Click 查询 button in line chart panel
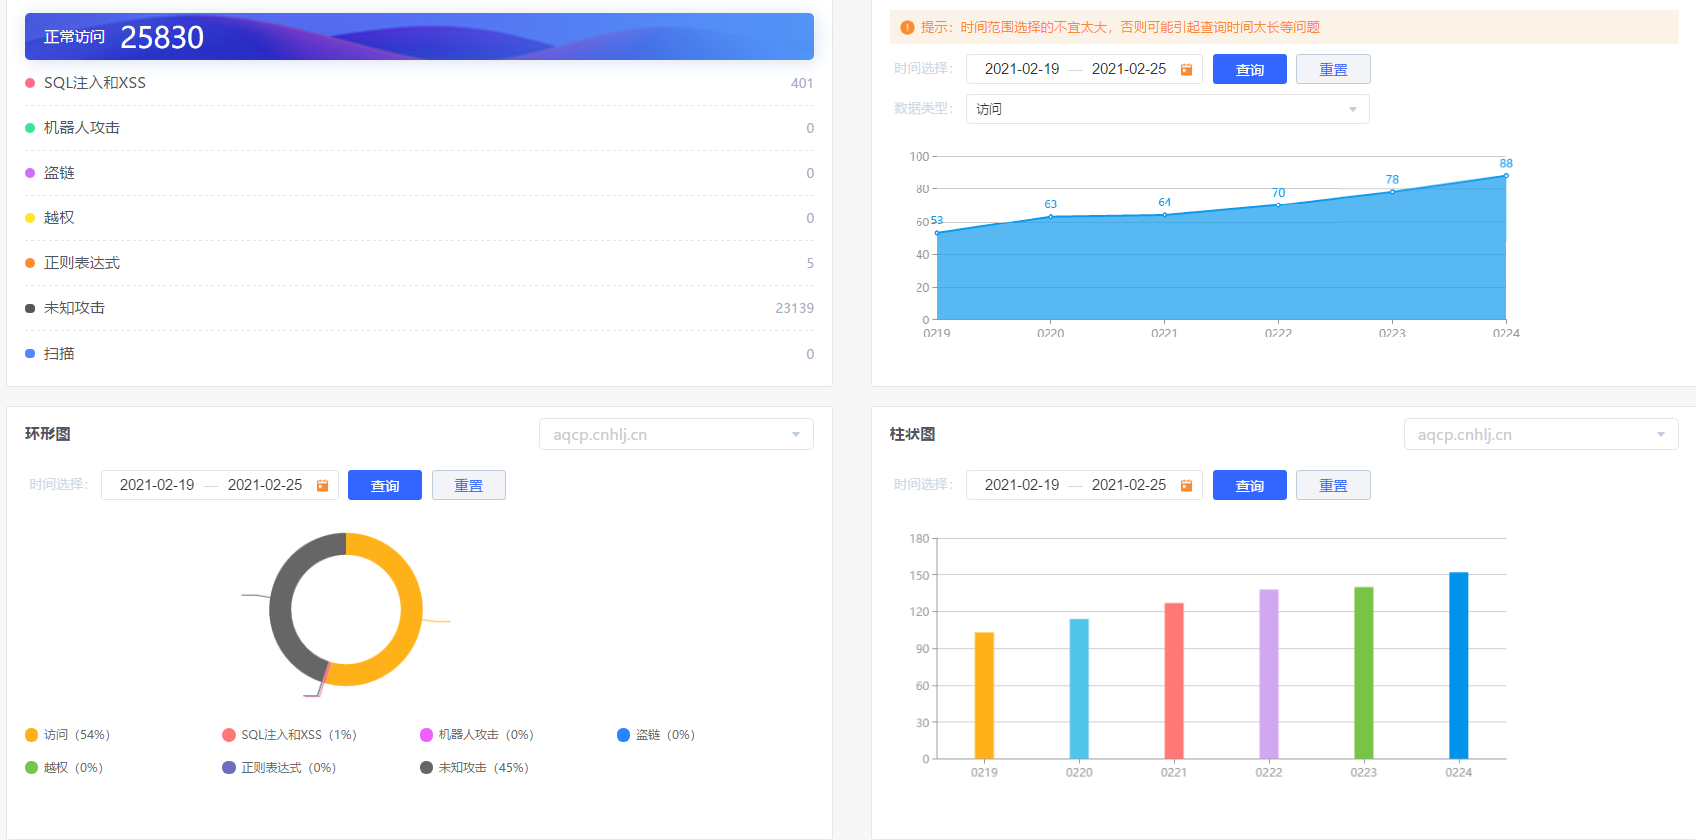Screen dimensions: 1696x840 1249,69
